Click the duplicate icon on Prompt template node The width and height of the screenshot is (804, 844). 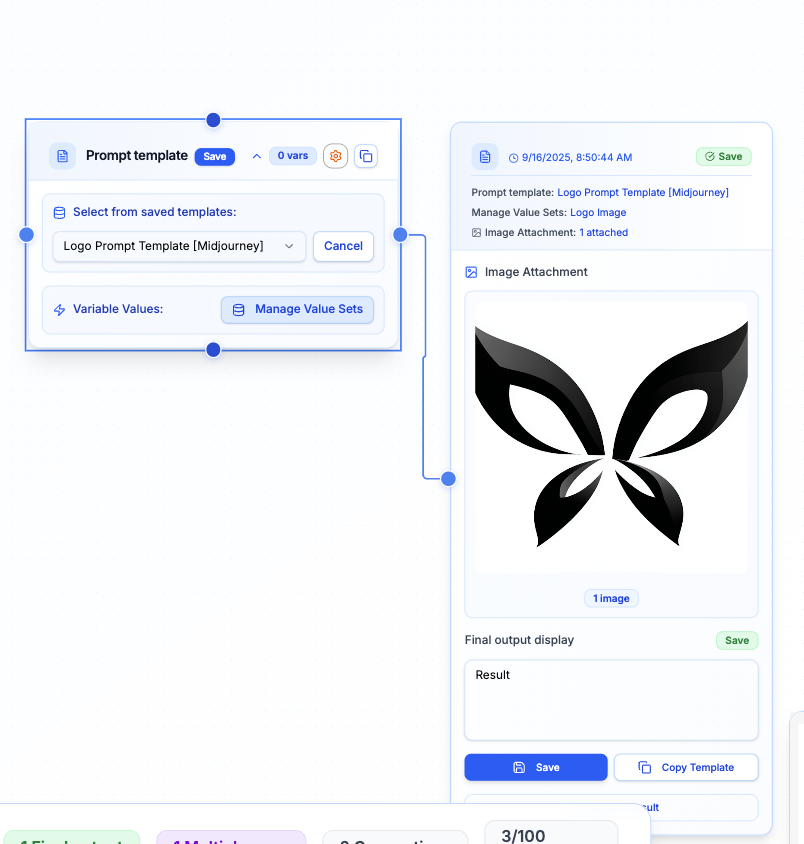(366, 156)
